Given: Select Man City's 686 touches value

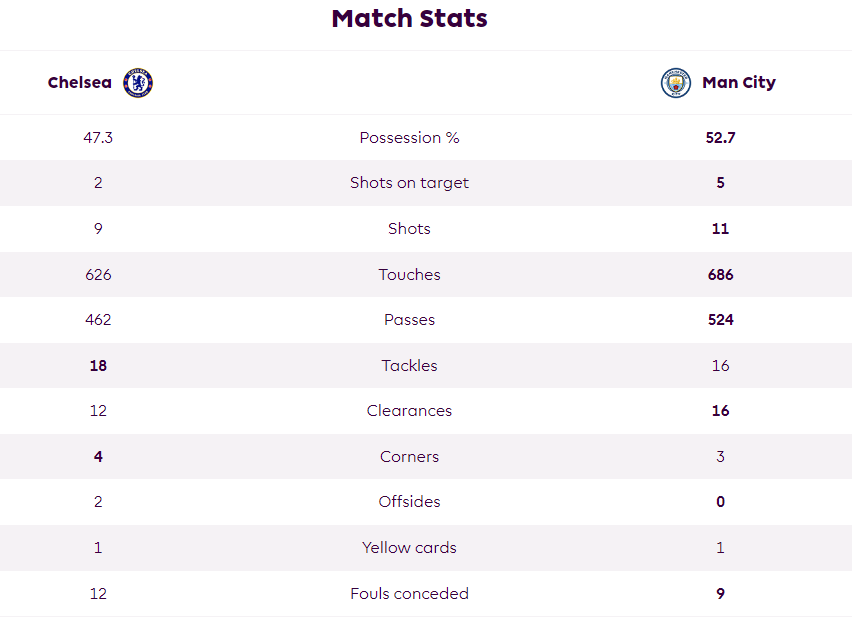Looking at the screenshot, I should point(721,274).
